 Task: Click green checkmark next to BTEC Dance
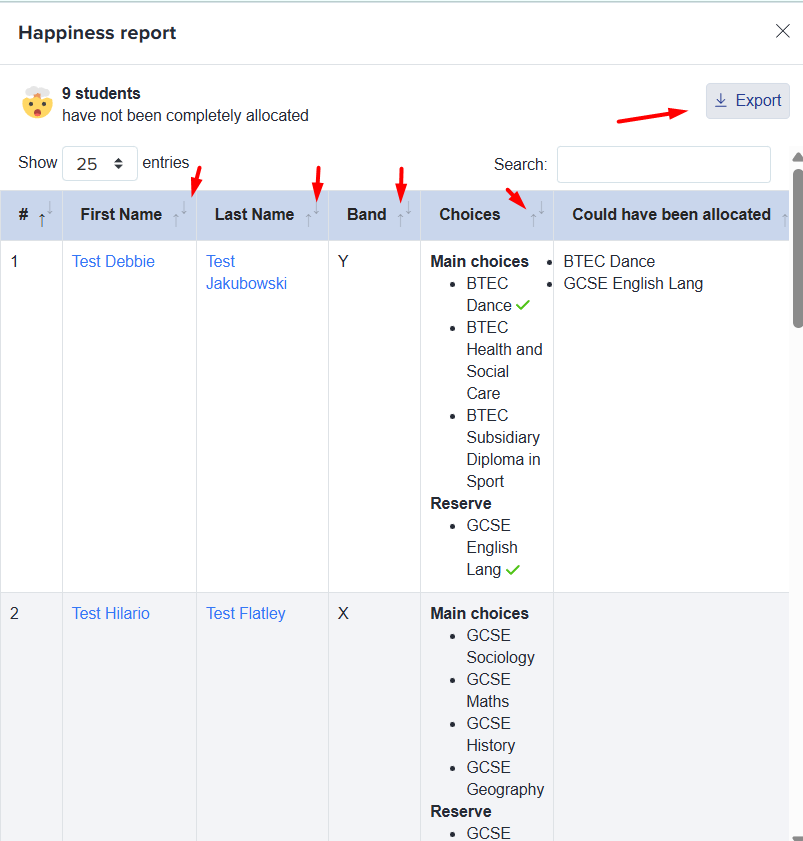[523, 305]
